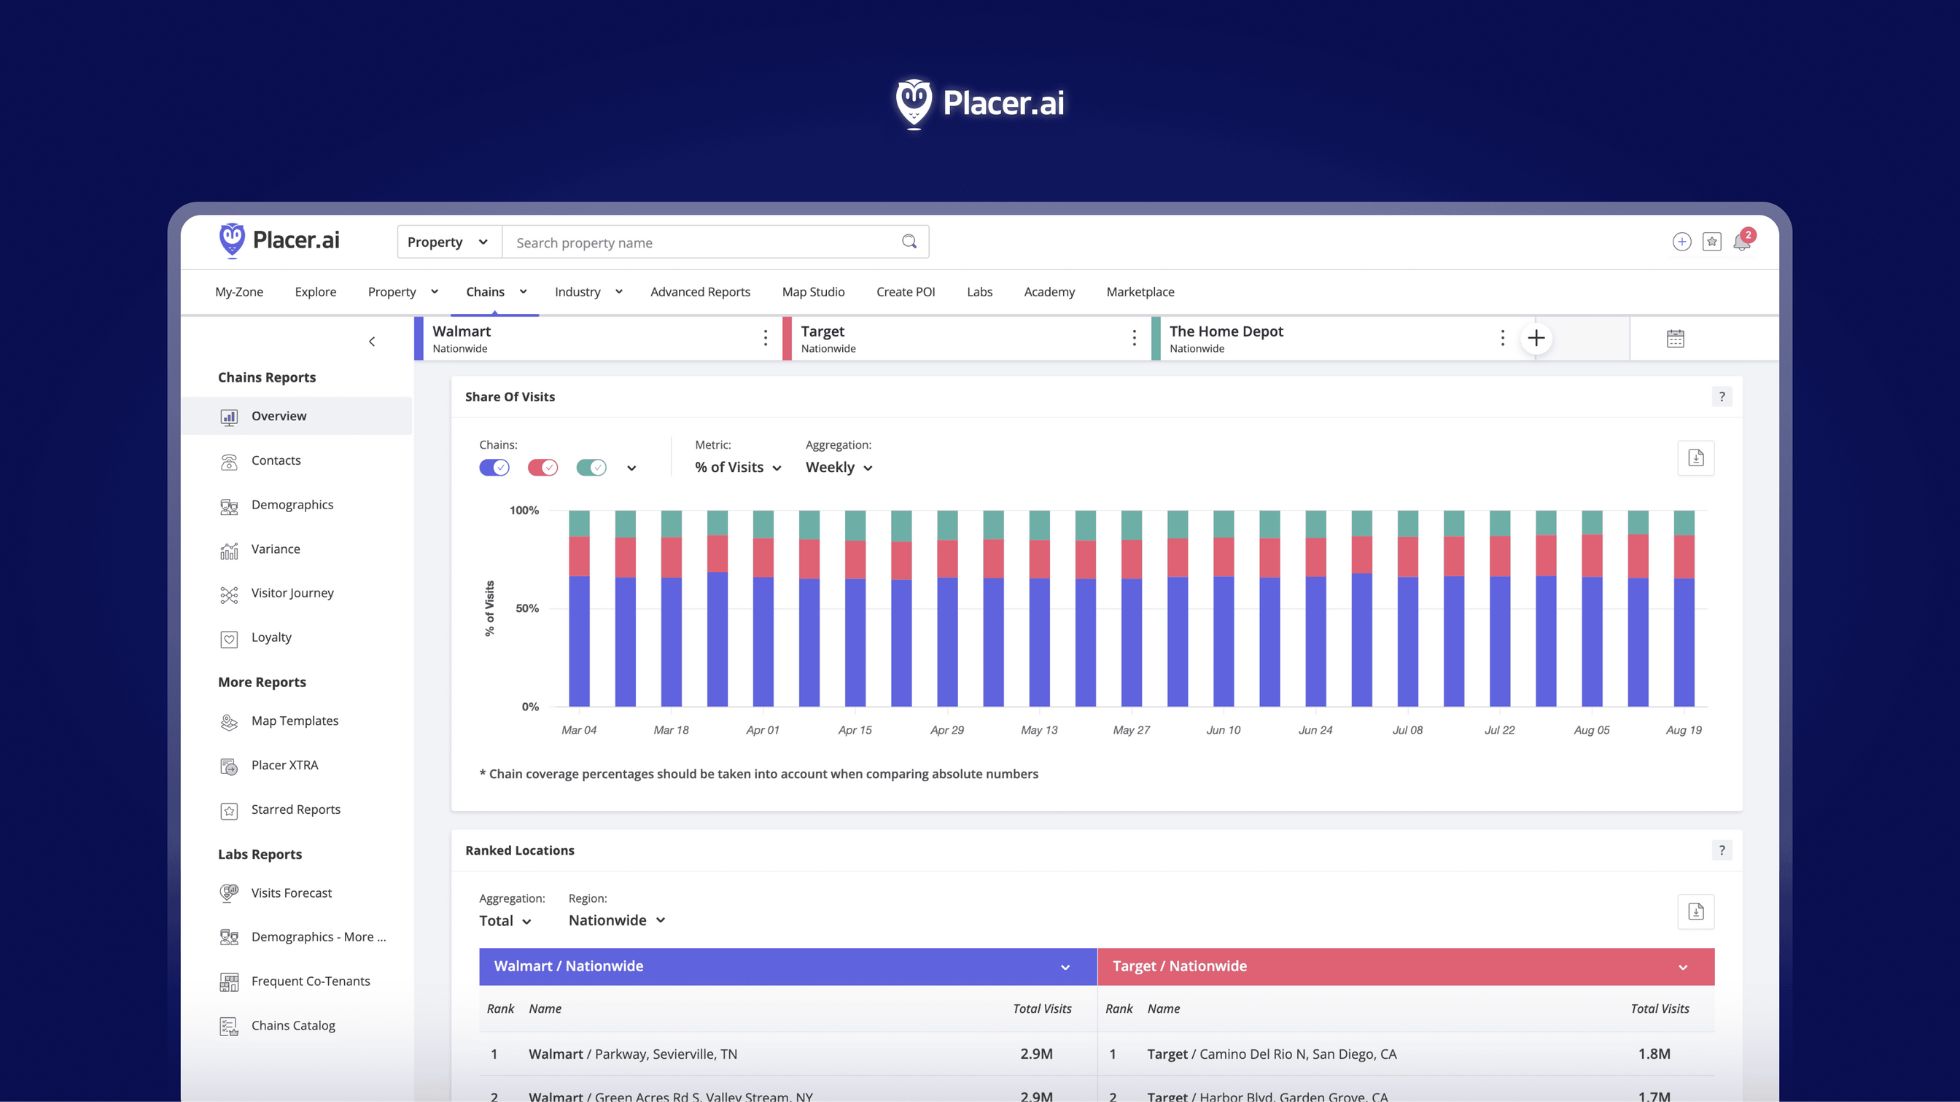The width and height of the screenshot is (1960, 1102).
Task: Open the Aggregation Weekly dropdown
Action: click(x=838, y=467)
